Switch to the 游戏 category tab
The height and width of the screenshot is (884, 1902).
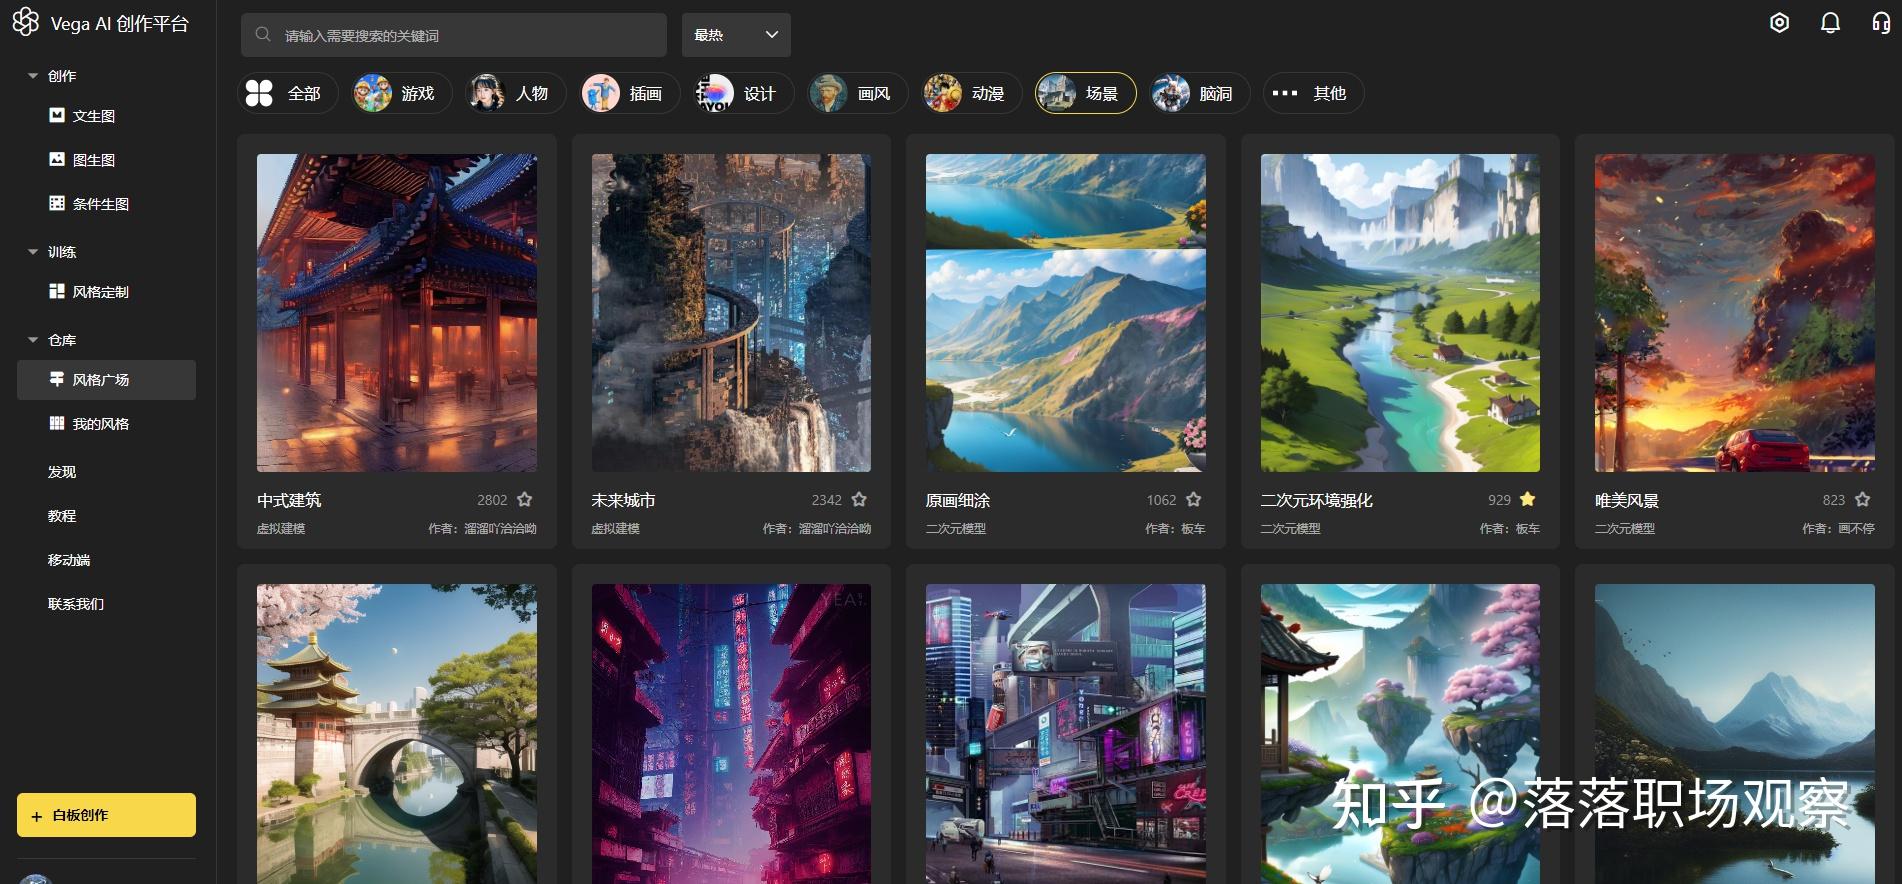tap(395, 93)
